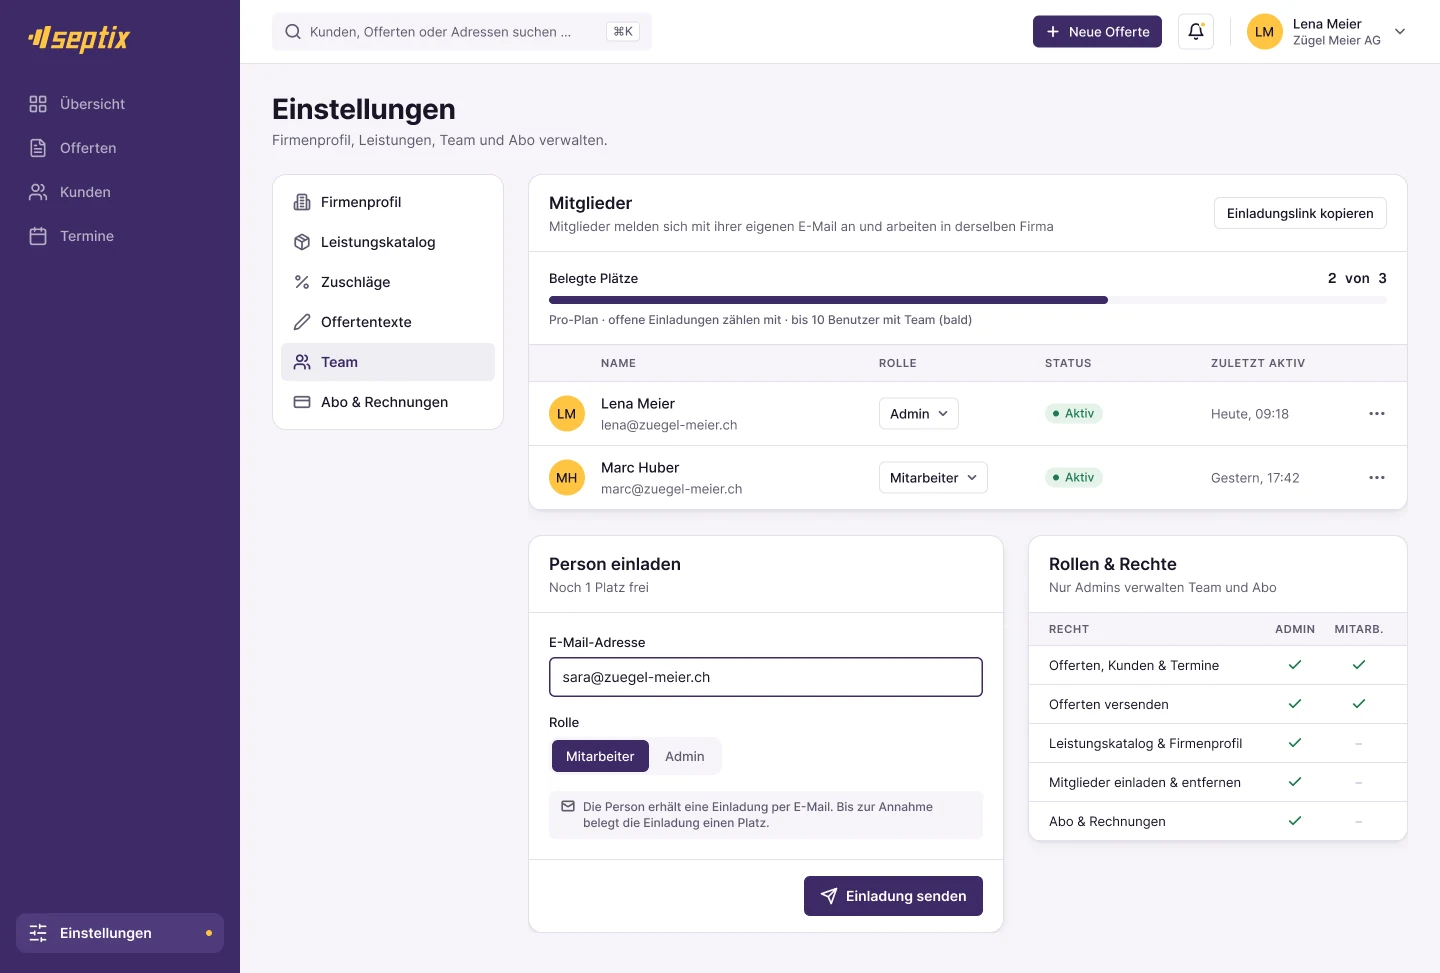This screenshot has width=1440, height=973.
Task: Click the 'Noch 1 Platz frei' text
Action: (599, 587)
